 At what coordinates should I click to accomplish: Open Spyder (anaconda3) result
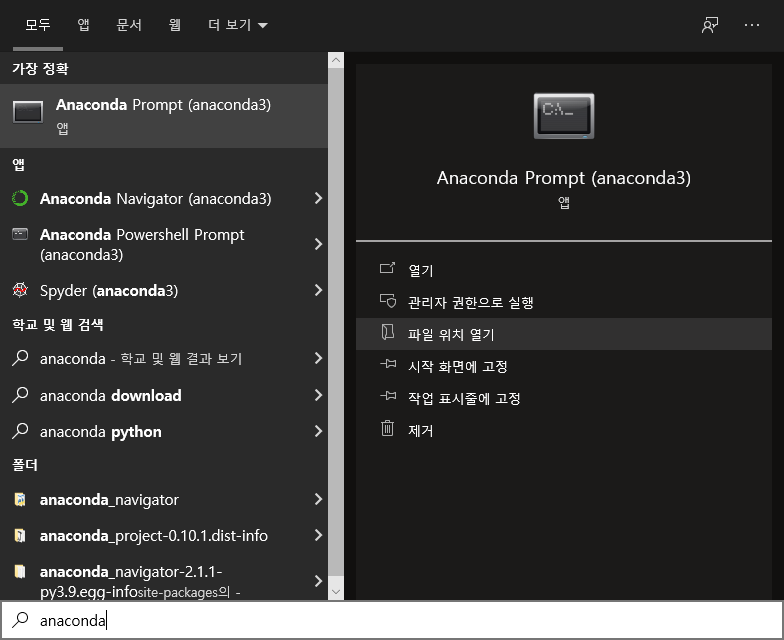click(x=164, y=290)
